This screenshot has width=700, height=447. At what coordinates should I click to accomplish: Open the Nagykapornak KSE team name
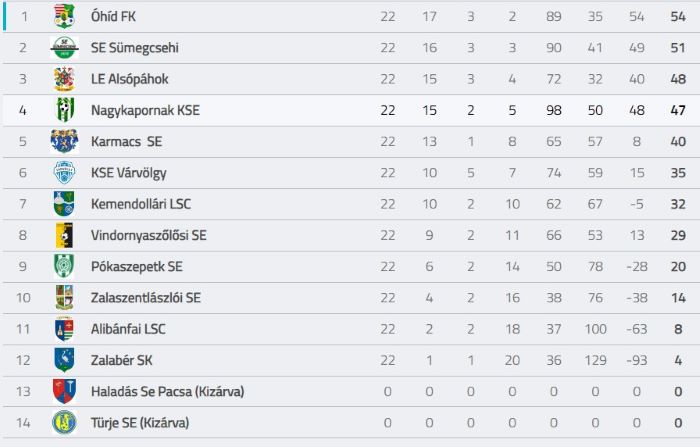click(x=146, y=110)
